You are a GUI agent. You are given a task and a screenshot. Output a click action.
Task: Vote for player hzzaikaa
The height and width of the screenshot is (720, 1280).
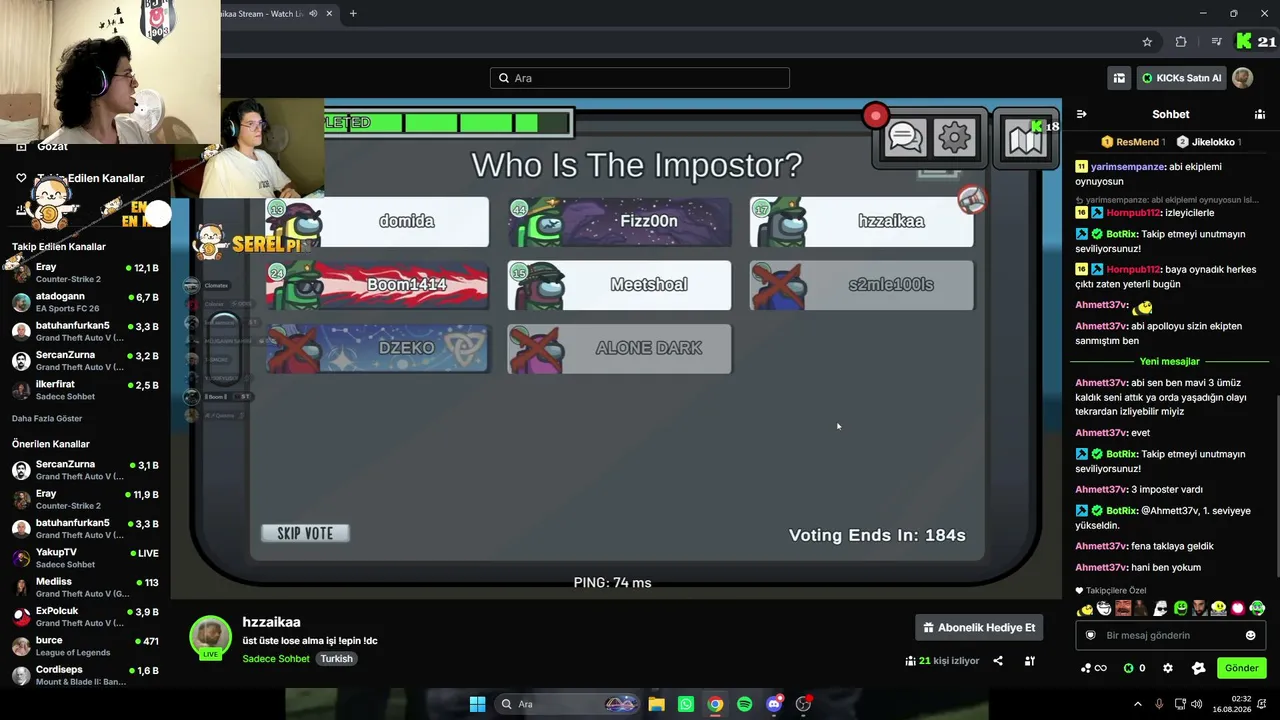pyautogui.click(x=861, y=221)
